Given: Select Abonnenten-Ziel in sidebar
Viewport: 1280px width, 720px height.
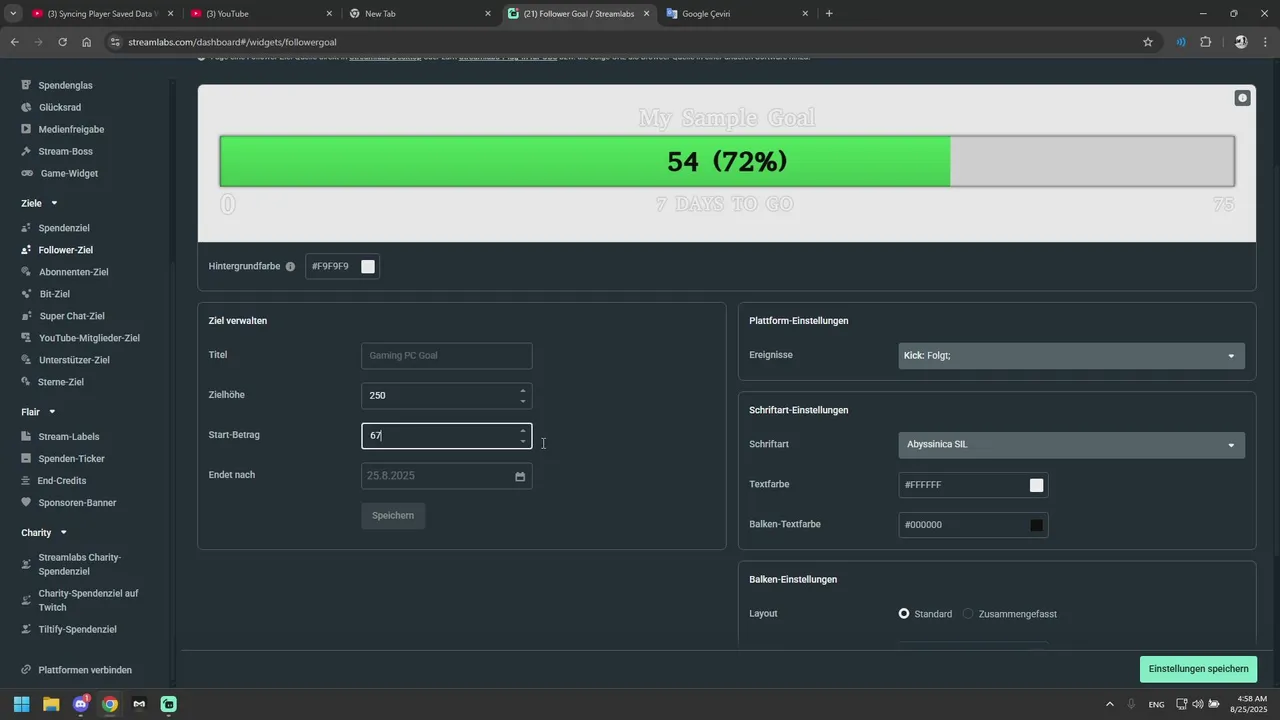Looking at the screenshot, I should [73, 272].
